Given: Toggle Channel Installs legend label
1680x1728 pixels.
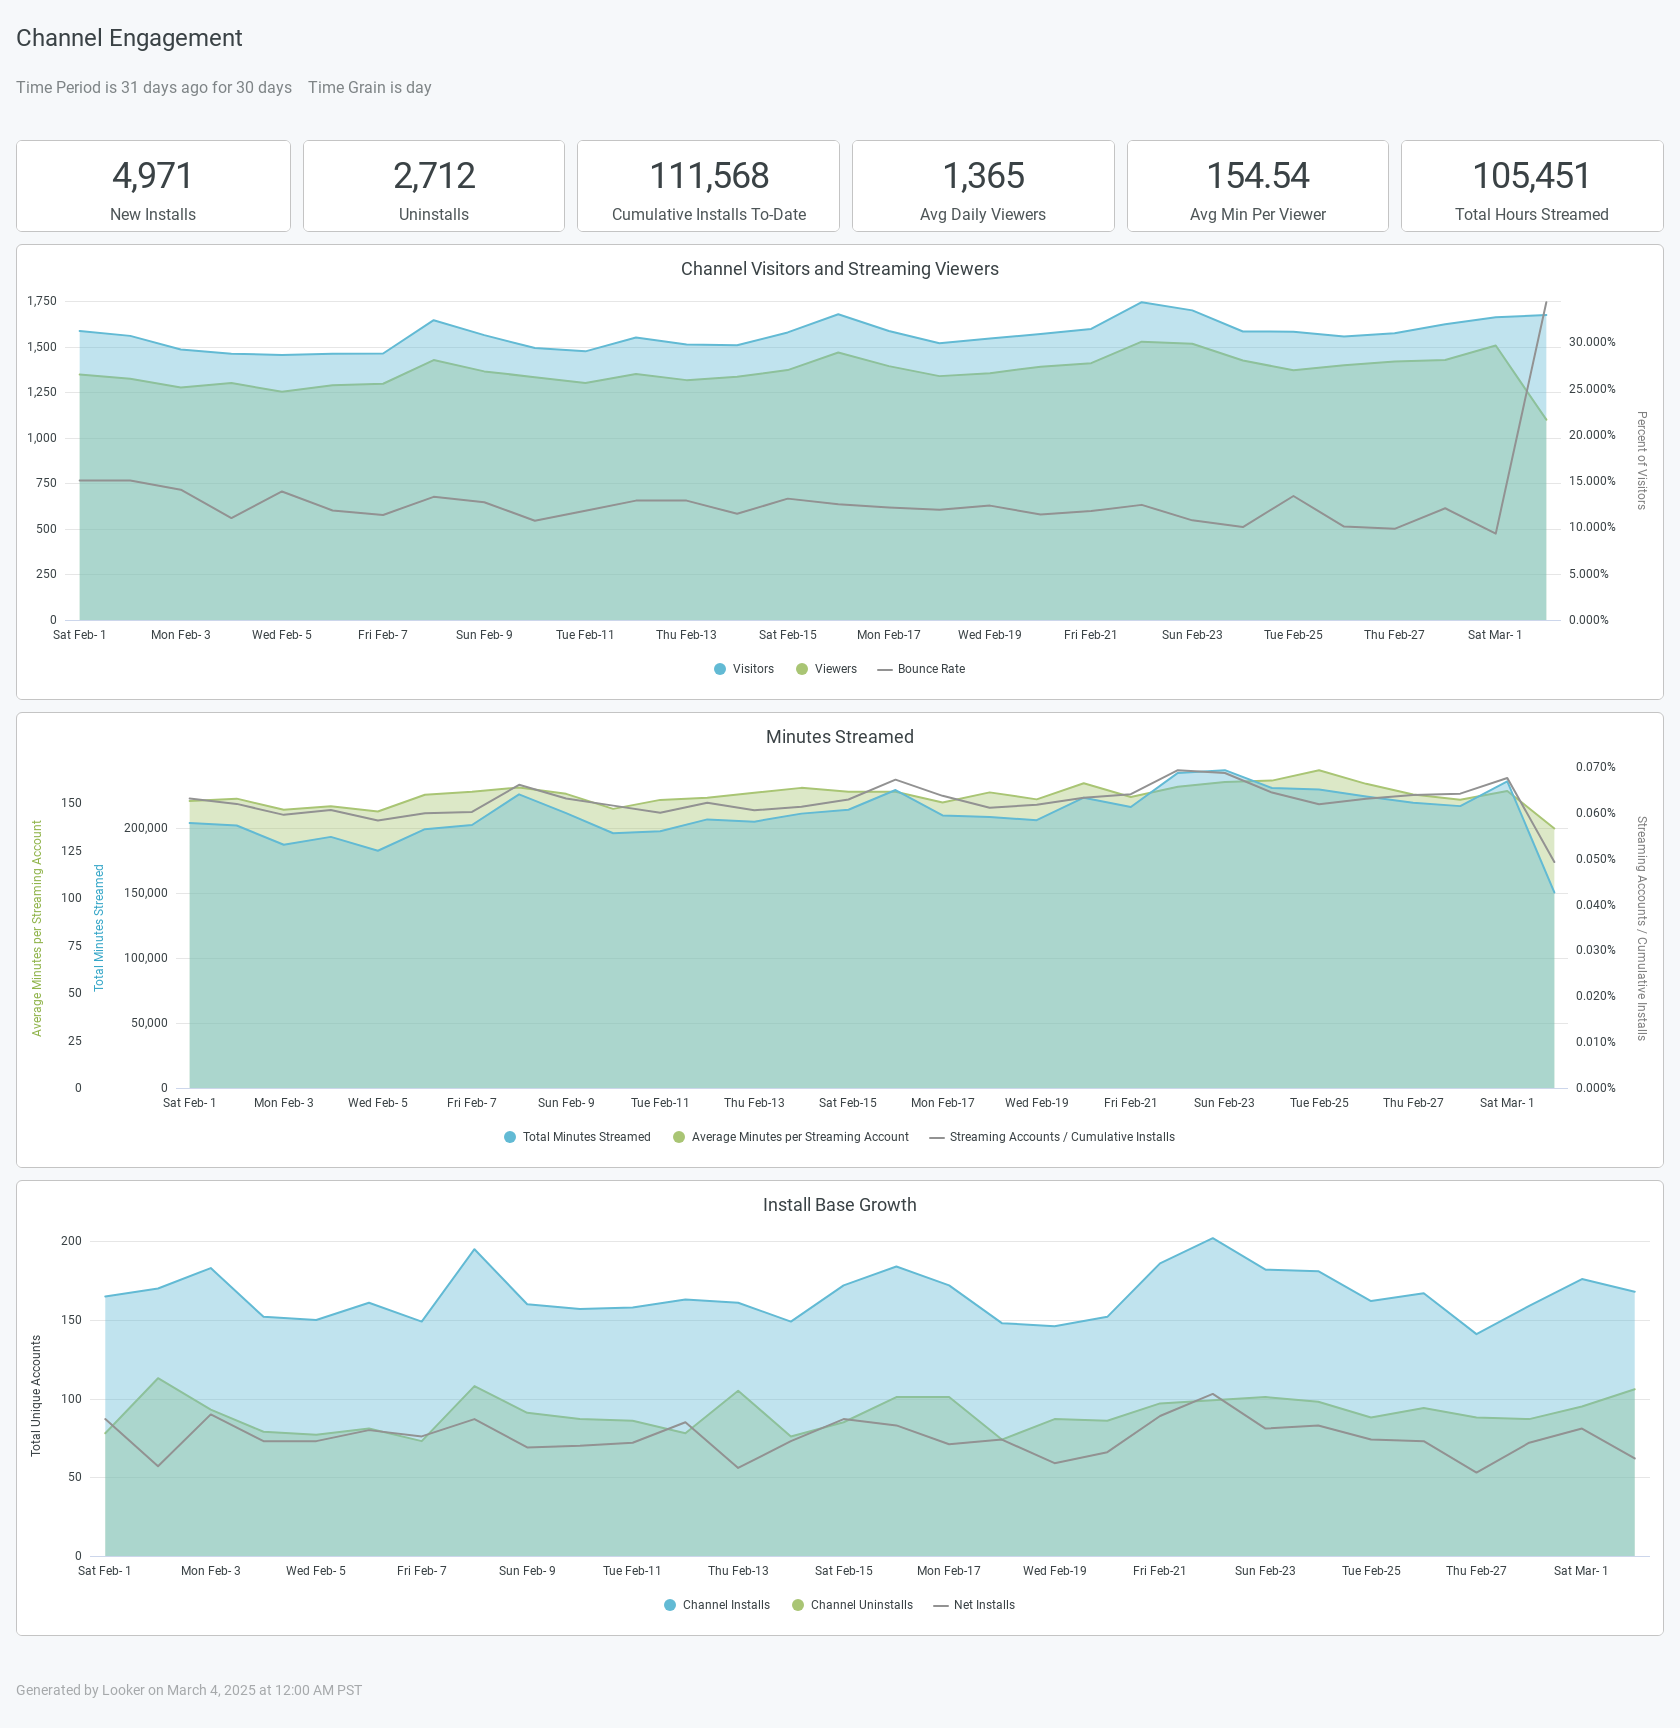Looking at the screenshot, I should coord(726,1605).
